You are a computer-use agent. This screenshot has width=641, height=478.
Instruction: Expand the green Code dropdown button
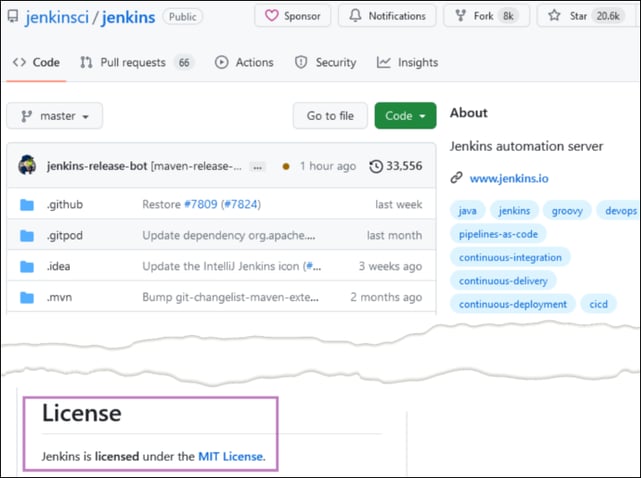tap(405, 116)
